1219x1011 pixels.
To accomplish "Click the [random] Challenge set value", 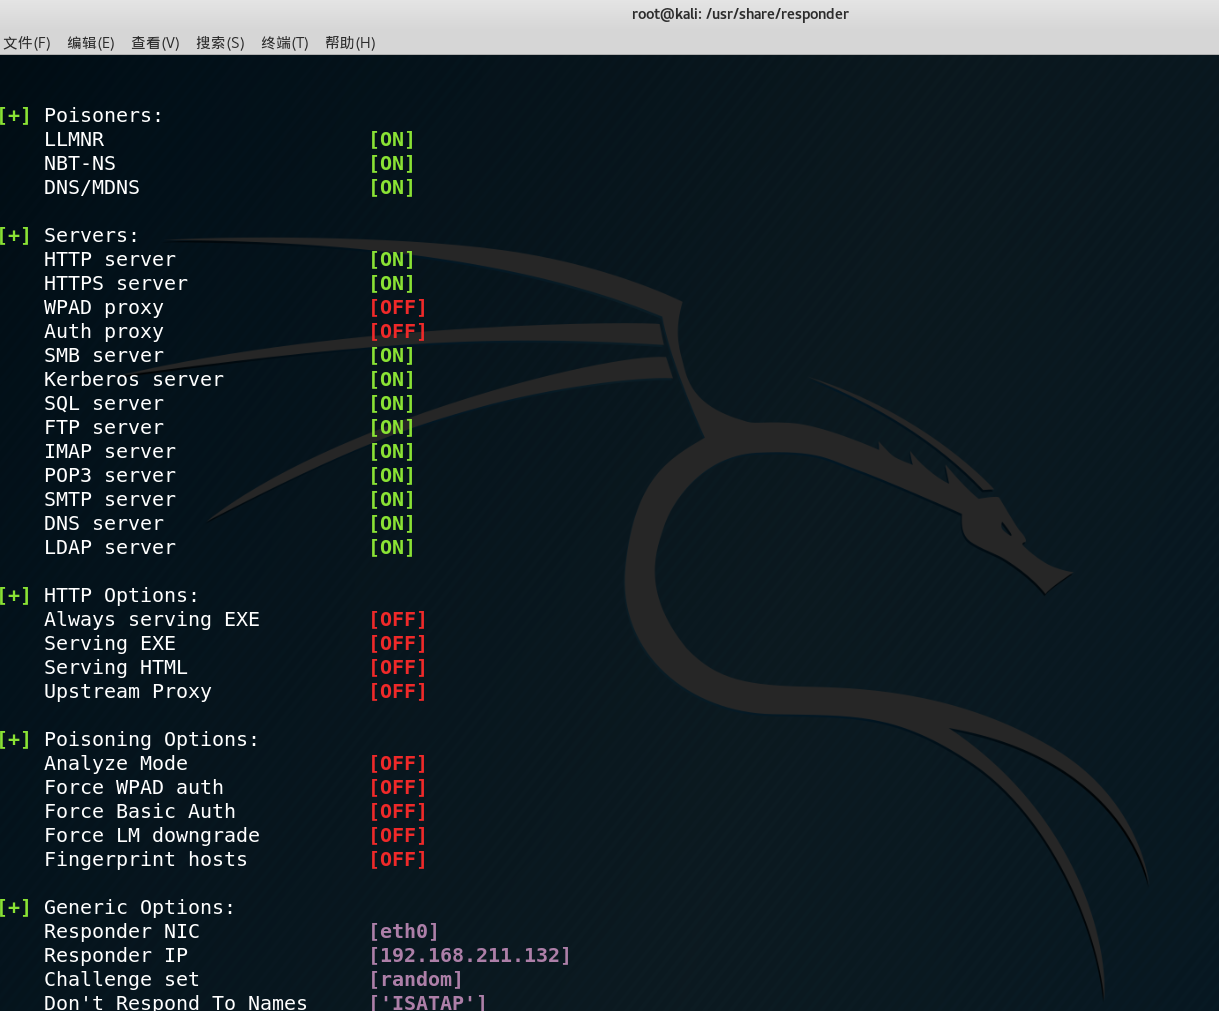I will click(x=416, y=980).
